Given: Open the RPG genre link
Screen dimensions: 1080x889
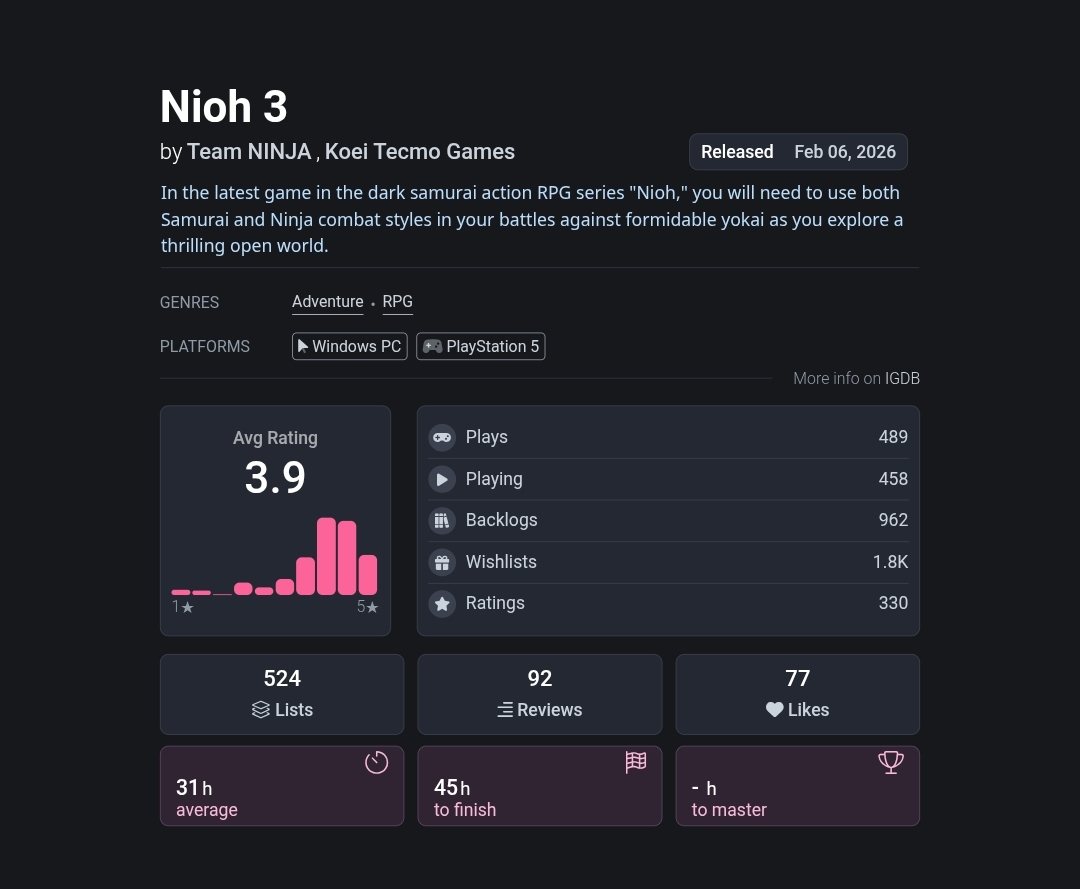Looking at the screenshot, I should pyautogui.click(x=397, y=302).
